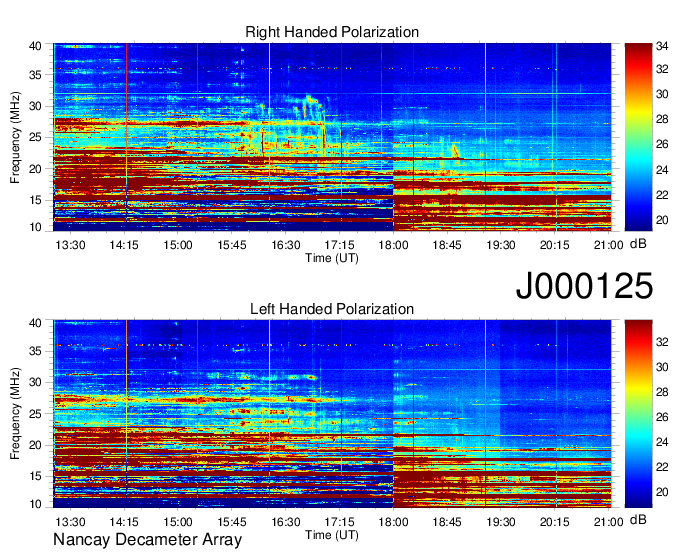The width and height of the screenshot is (680, 552).
Task: Click the Left Handed Polarization spectrogram plot
Action: click(x=332, y=414)
